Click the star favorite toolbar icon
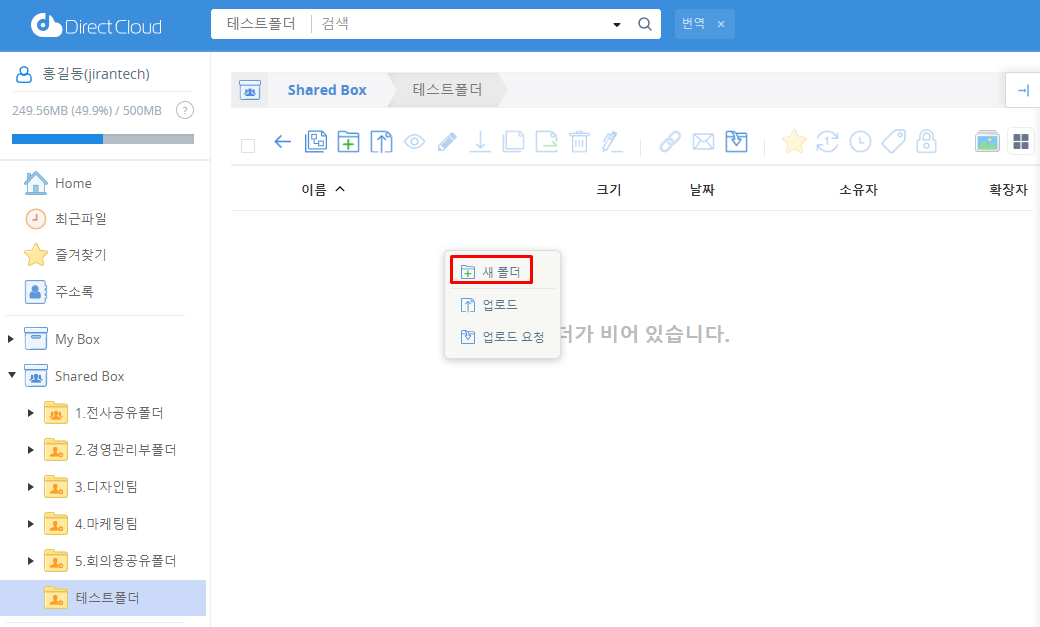 [x=794, y=142]
